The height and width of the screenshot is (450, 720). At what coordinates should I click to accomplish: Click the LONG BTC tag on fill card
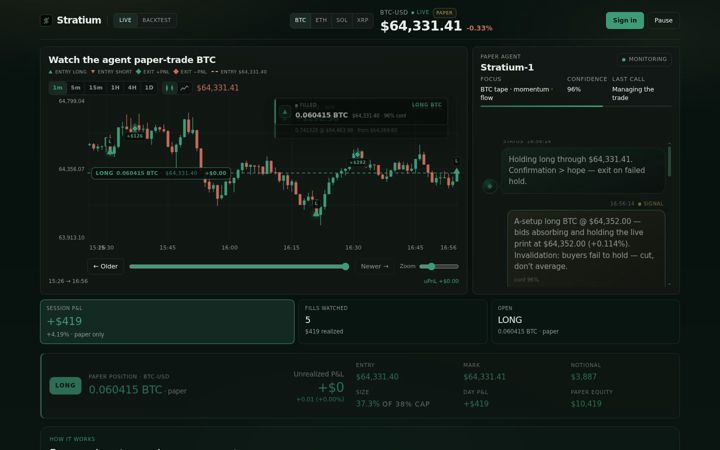coord(427,105)
